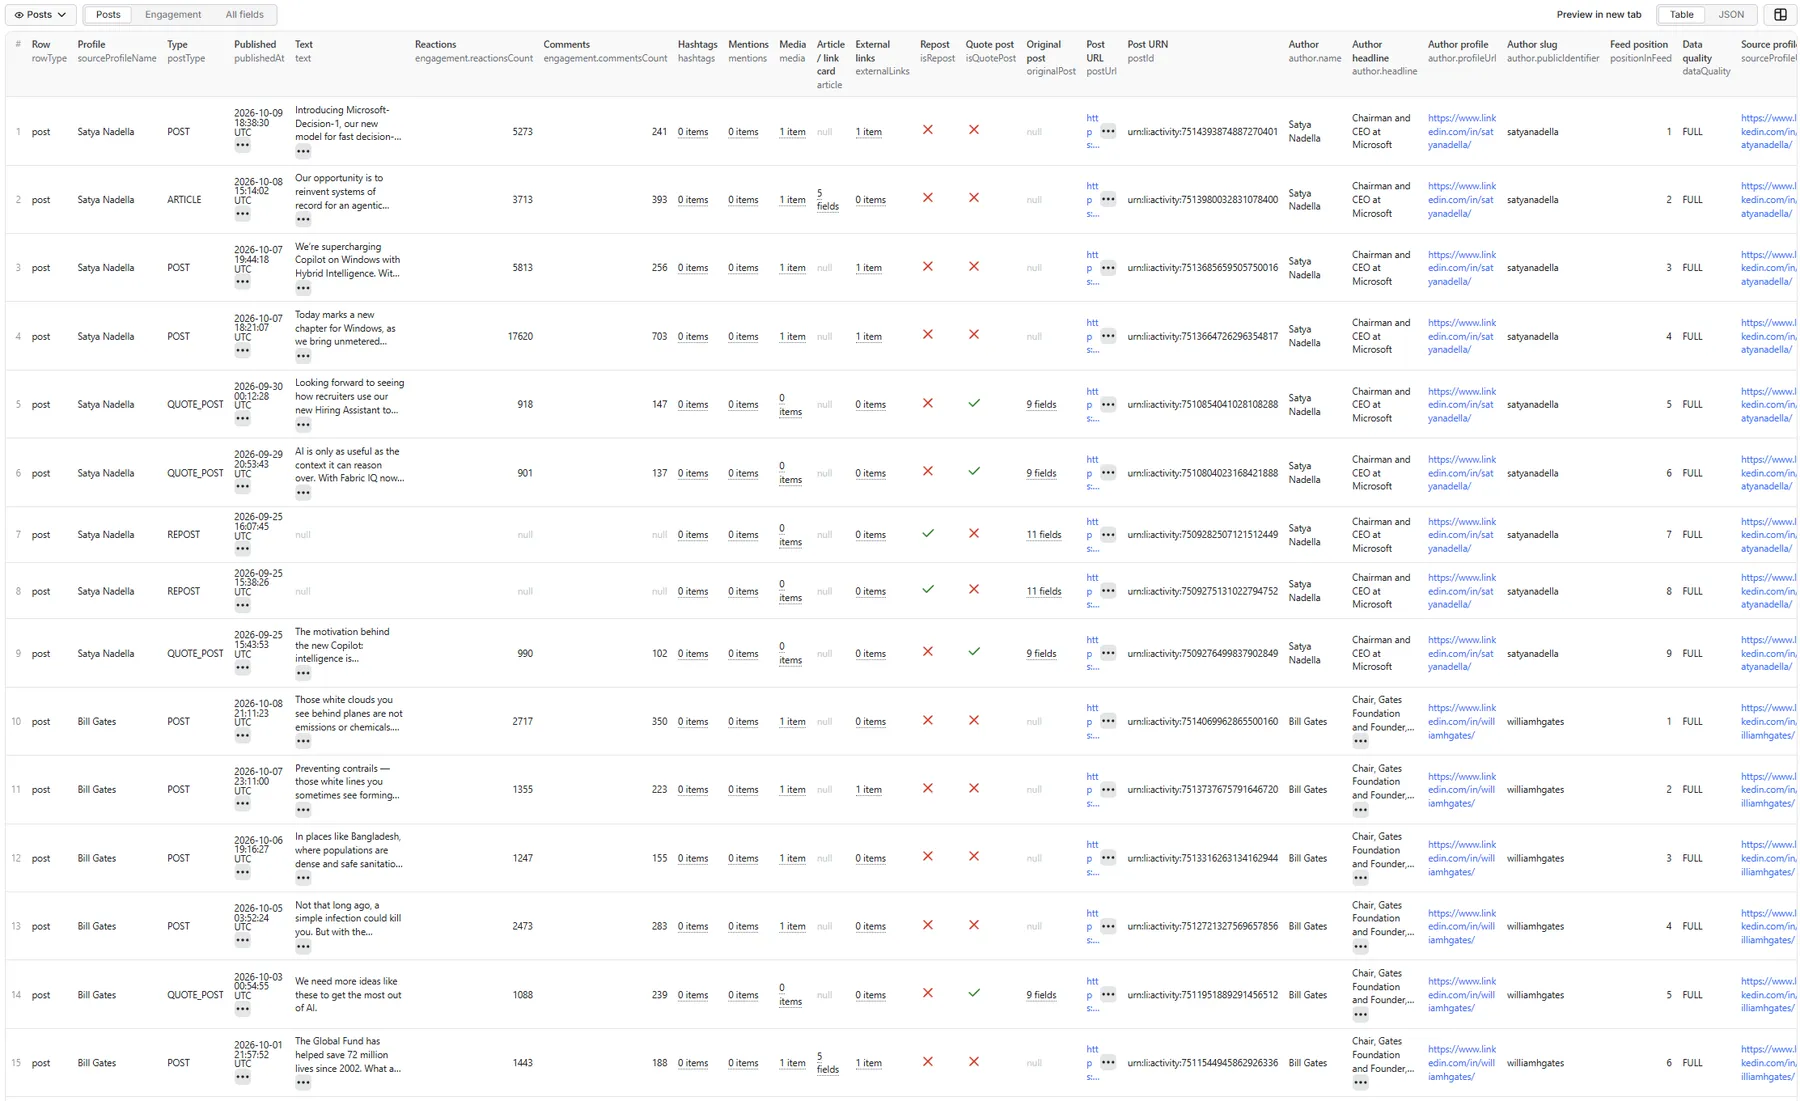Click quote post checkmark in row 14
The width and height of the screenshot is (1800, 1101).
click(x=974, y=994)
